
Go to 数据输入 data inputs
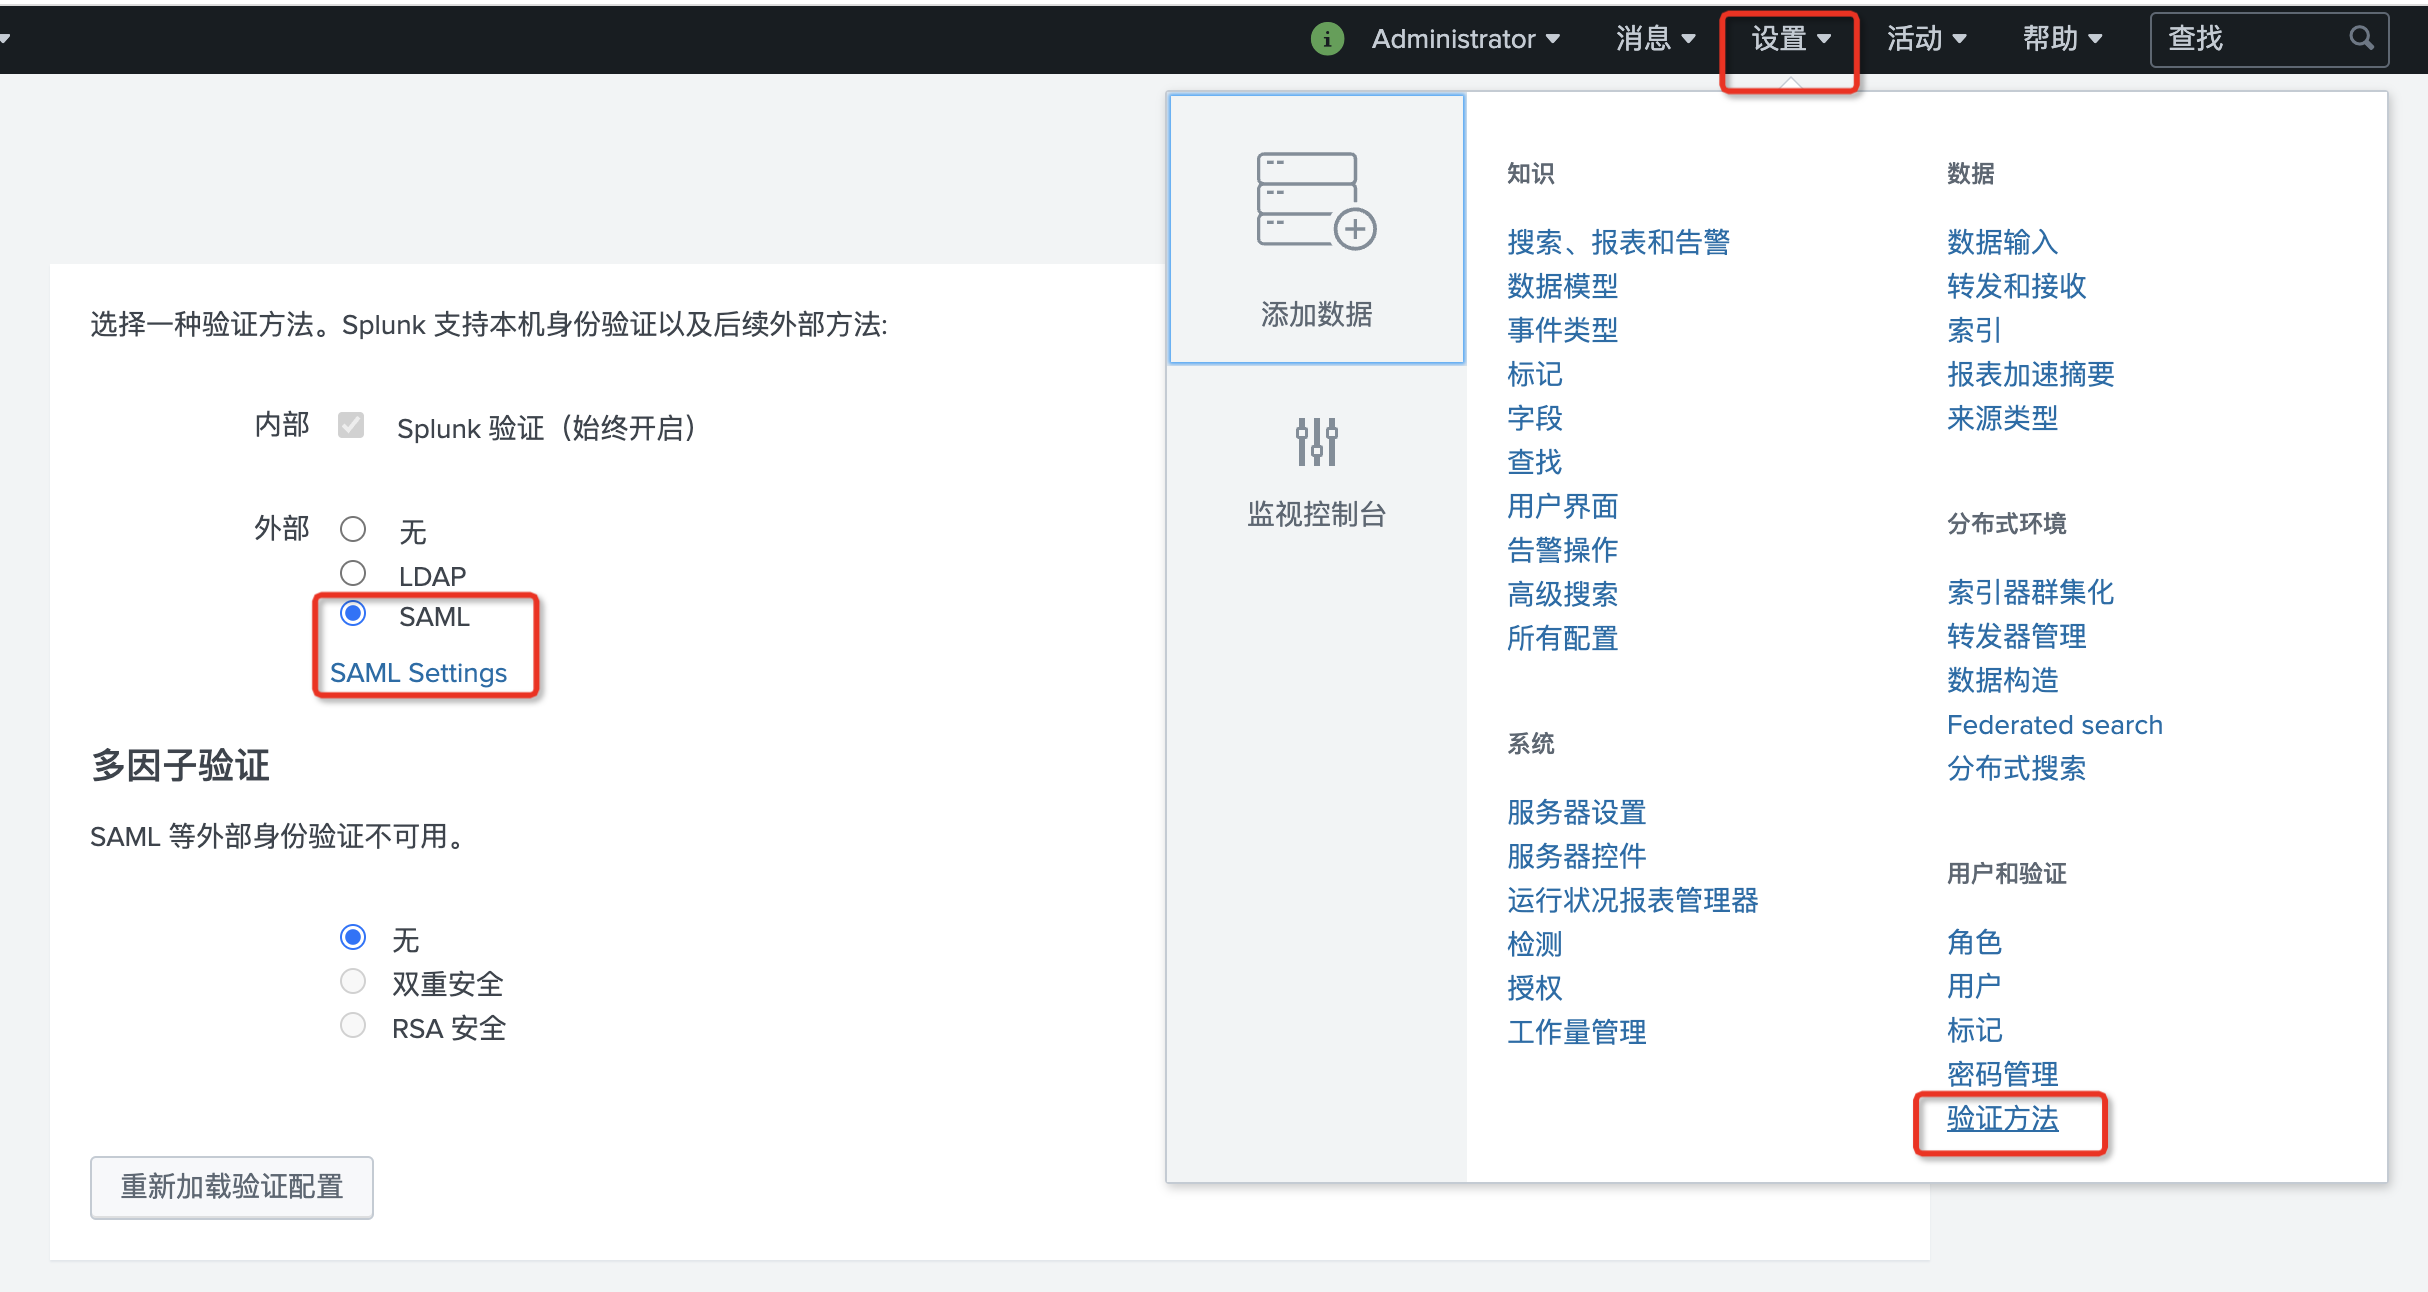(x=2002, y=242)
